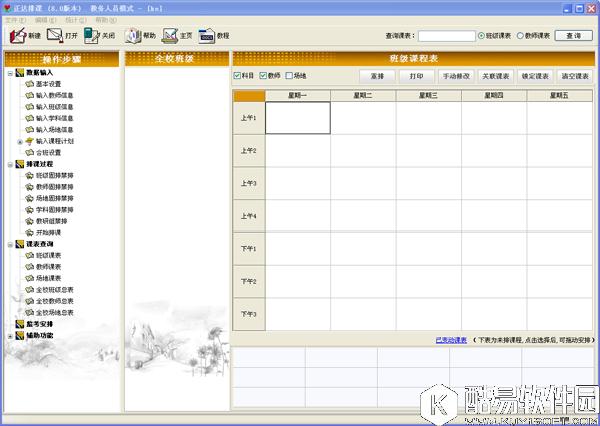Select 教研组禁排 under 排课过程

pyautogui.click(x=51, y=221)
